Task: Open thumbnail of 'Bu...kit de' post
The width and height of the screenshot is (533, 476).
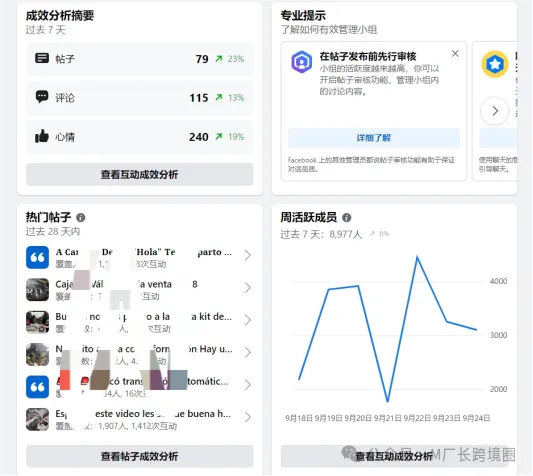Action: pos(37,322)
